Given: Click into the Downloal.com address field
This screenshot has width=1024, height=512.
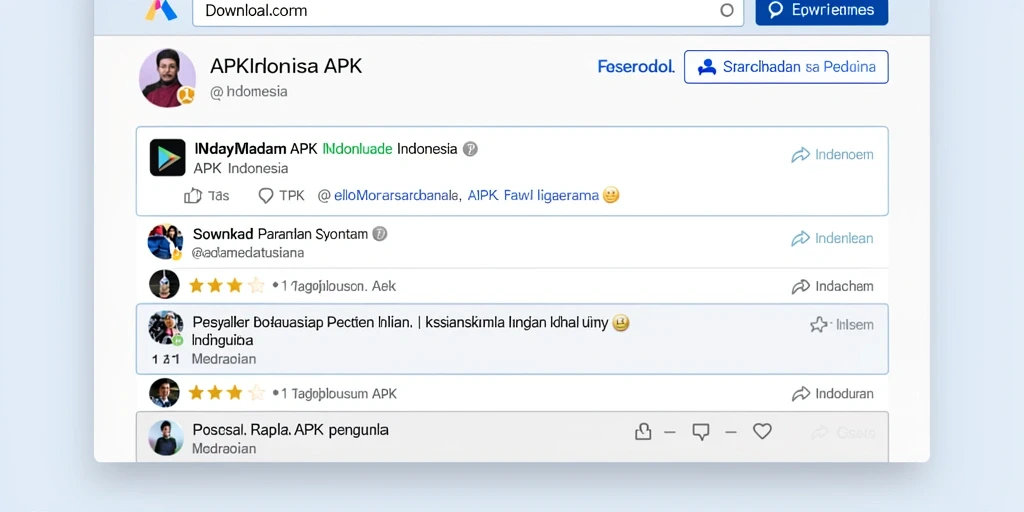Looking at the screenshot, I should tap(468, 10).
